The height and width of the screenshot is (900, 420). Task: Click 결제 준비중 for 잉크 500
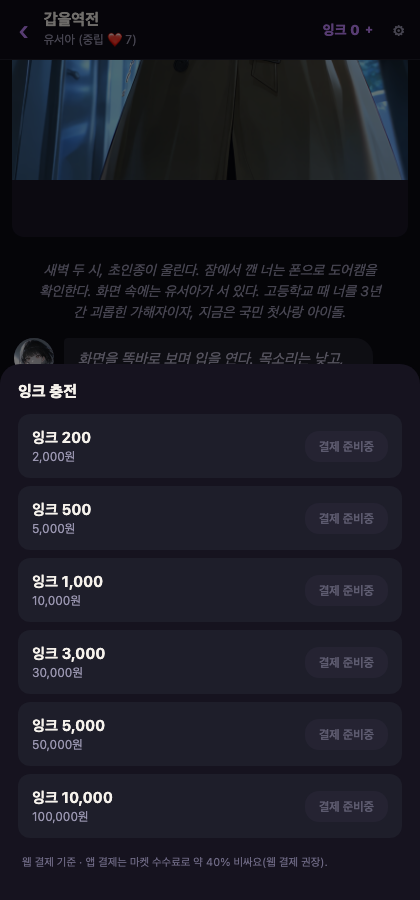click(347, 518)
